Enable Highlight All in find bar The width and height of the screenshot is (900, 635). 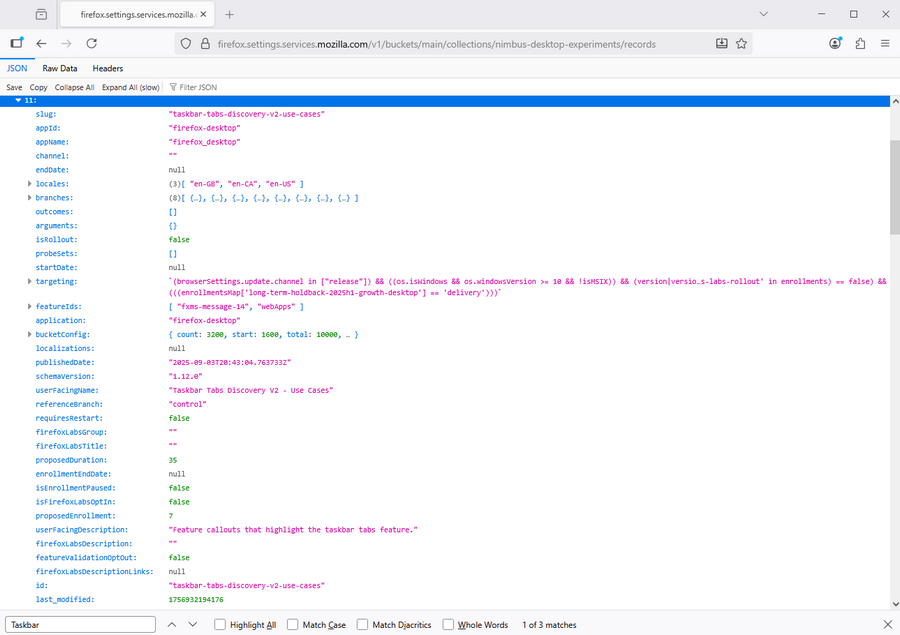[220, 625]
